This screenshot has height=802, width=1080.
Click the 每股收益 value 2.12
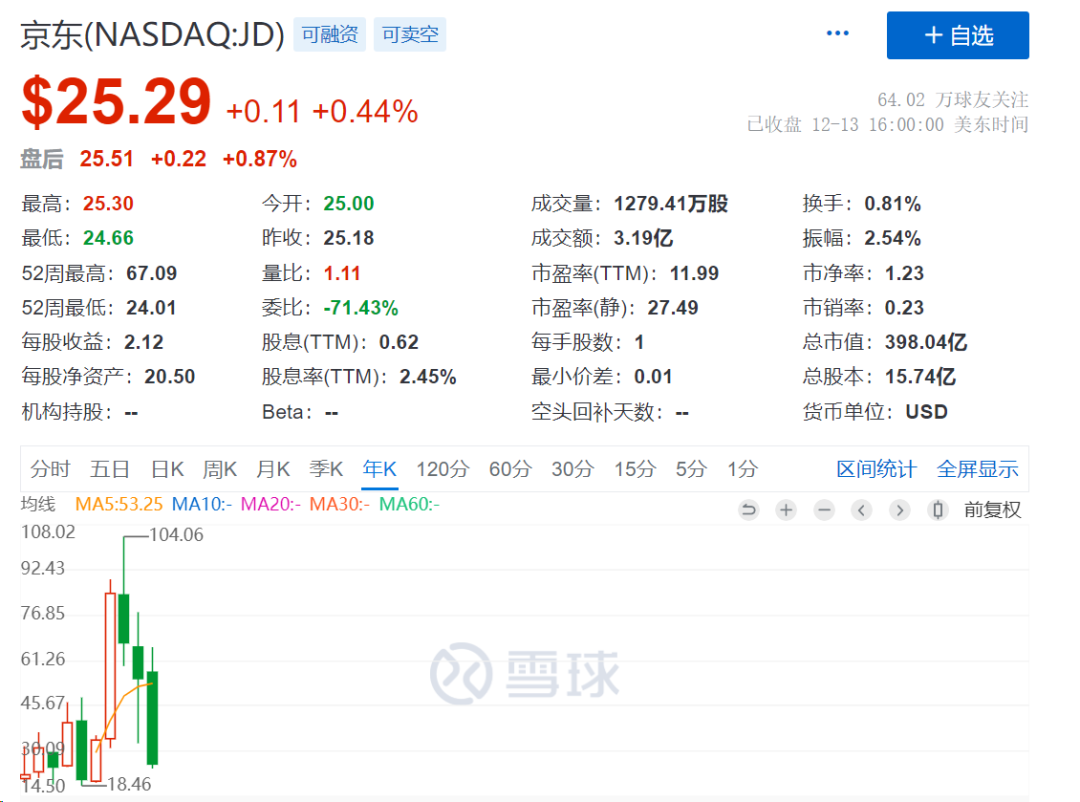(144, 342)
